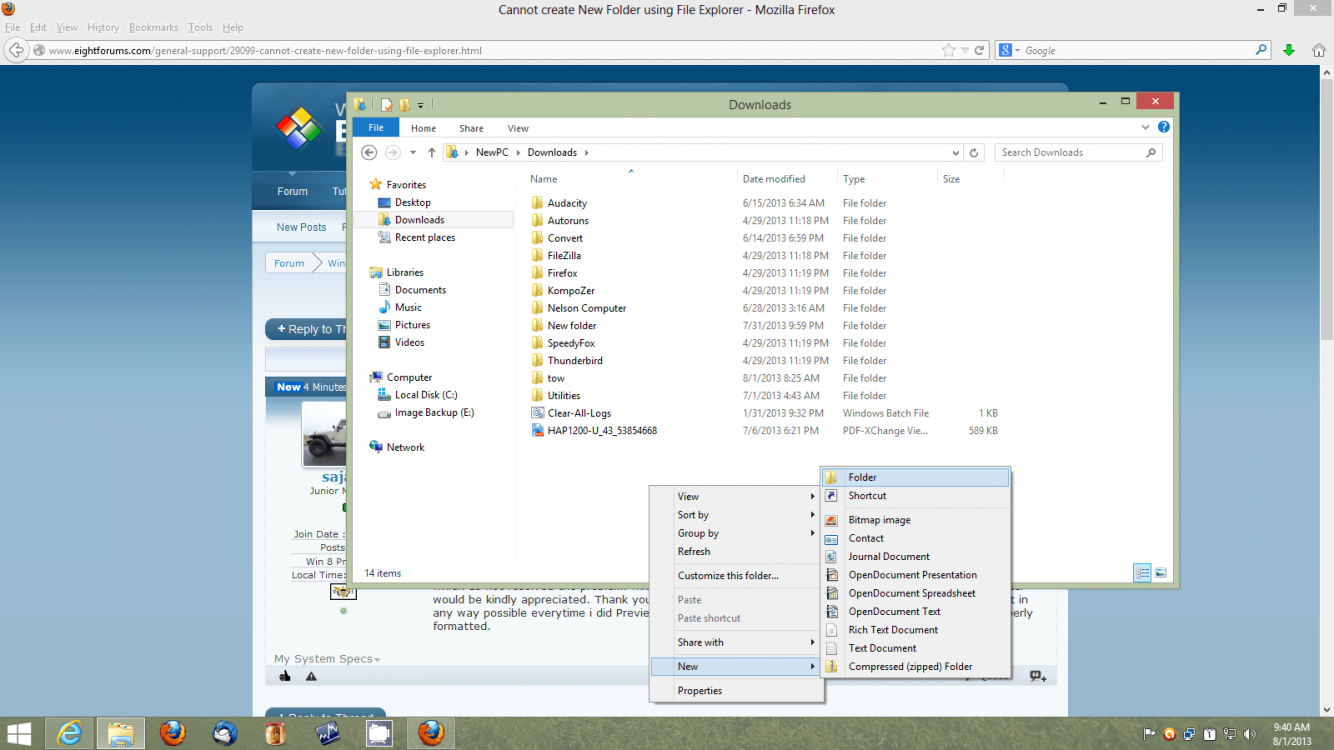Click the Properties icon in Explorer's quick access toolbar

386,104
